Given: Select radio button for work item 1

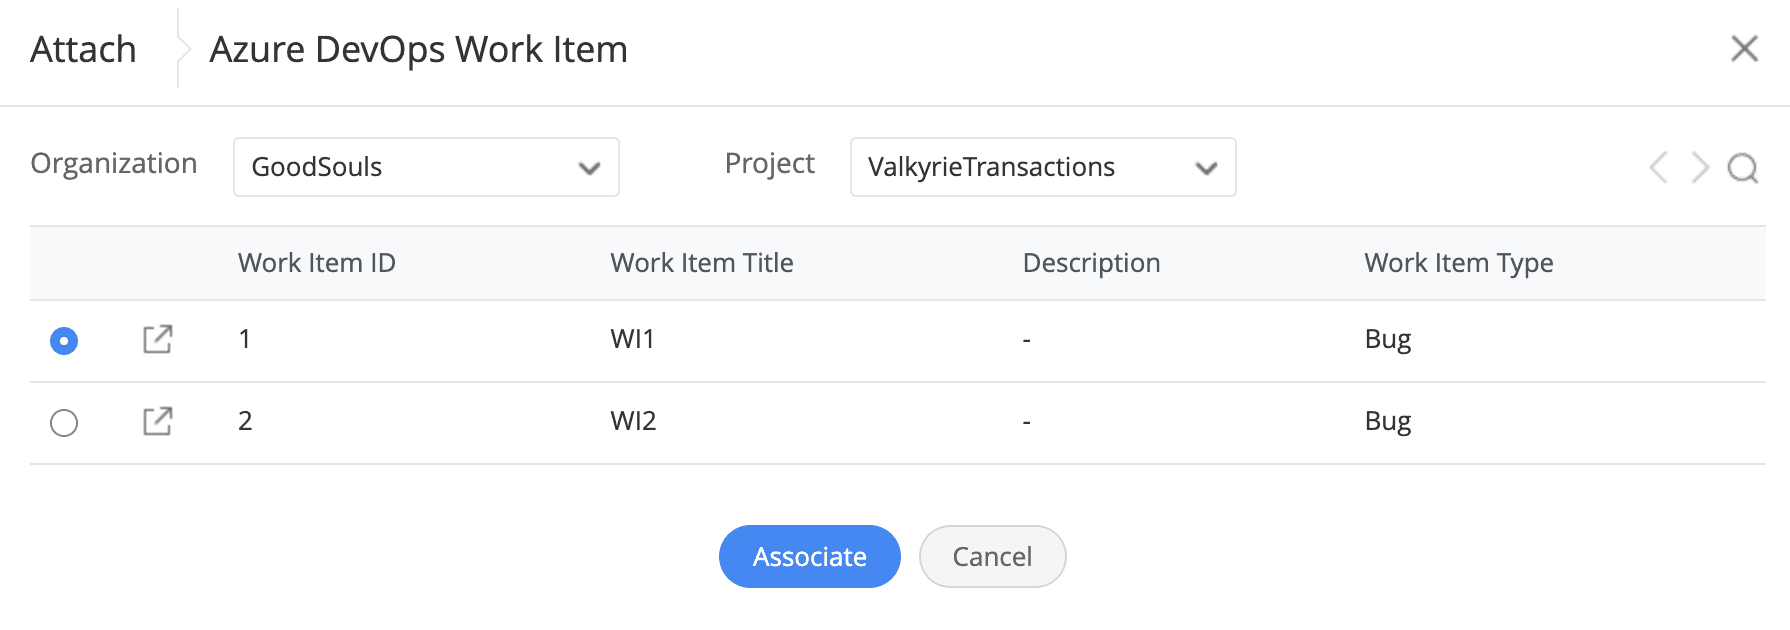Looking at the screenshot, I should click(x=64, y=341).
